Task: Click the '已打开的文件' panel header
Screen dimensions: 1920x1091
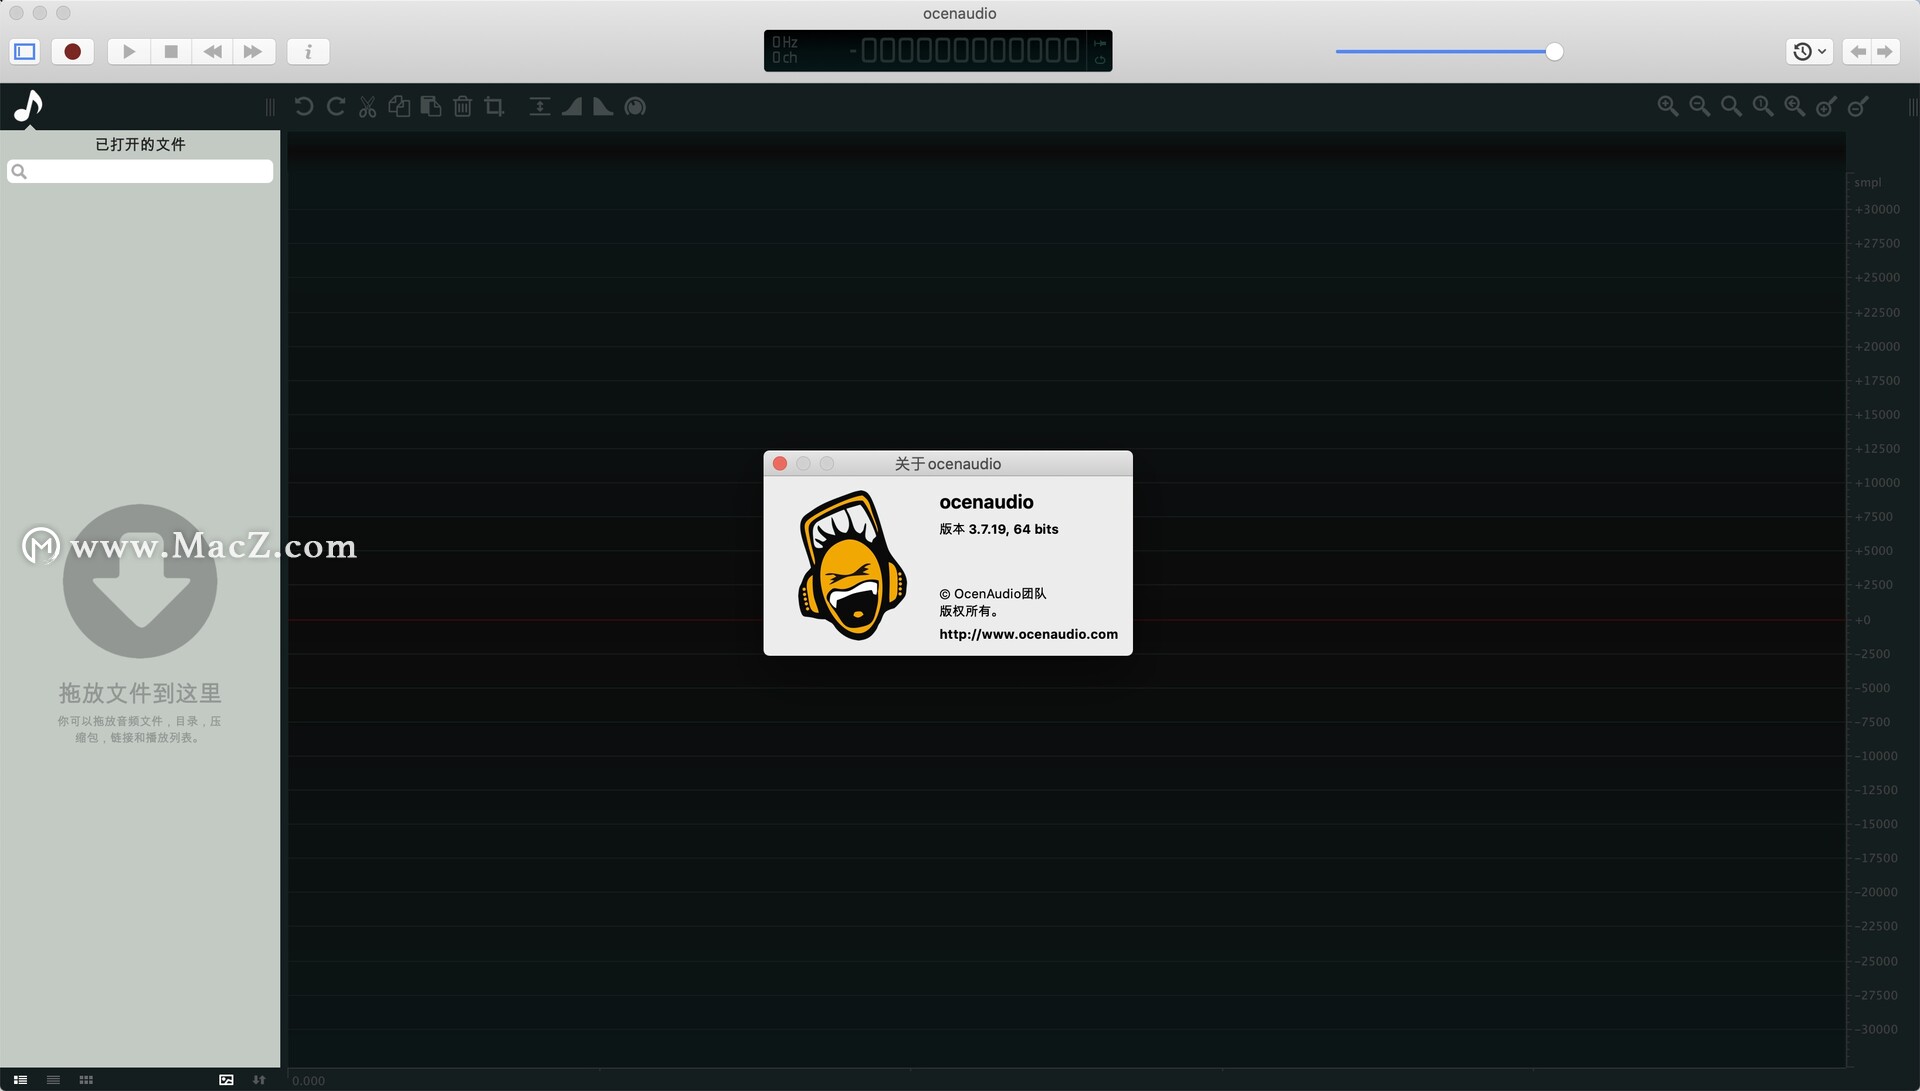Action: click(140, 144)
